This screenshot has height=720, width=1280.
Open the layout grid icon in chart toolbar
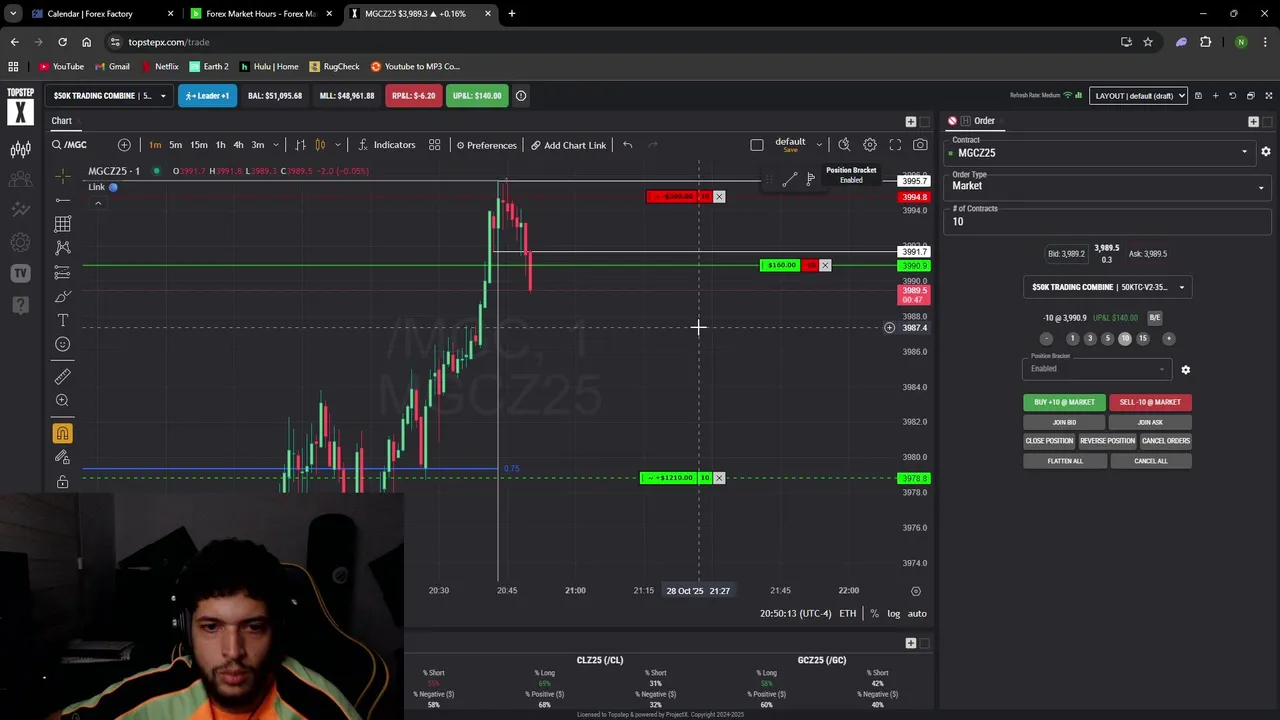pos(434,145)
